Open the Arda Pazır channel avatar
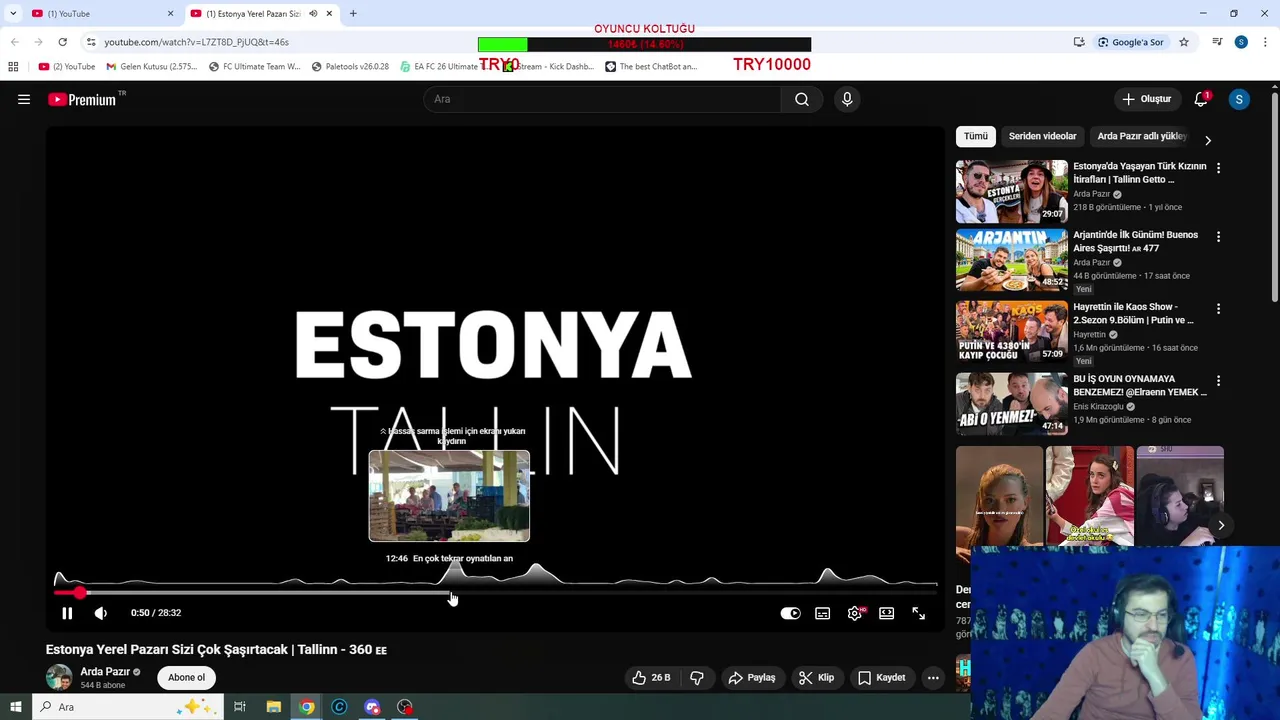This screenshot has width=1280, height=720. click(59, 677)
